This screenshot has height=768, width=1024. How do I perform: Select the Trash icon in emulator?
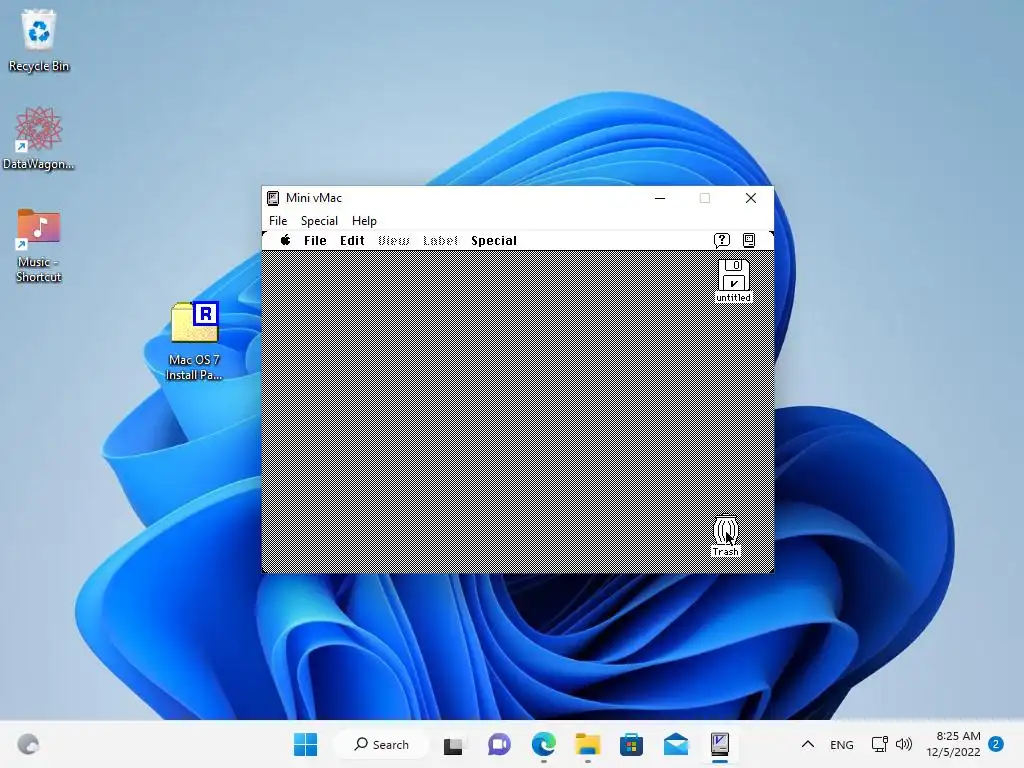pyautogui.click(x=726, y=536)
